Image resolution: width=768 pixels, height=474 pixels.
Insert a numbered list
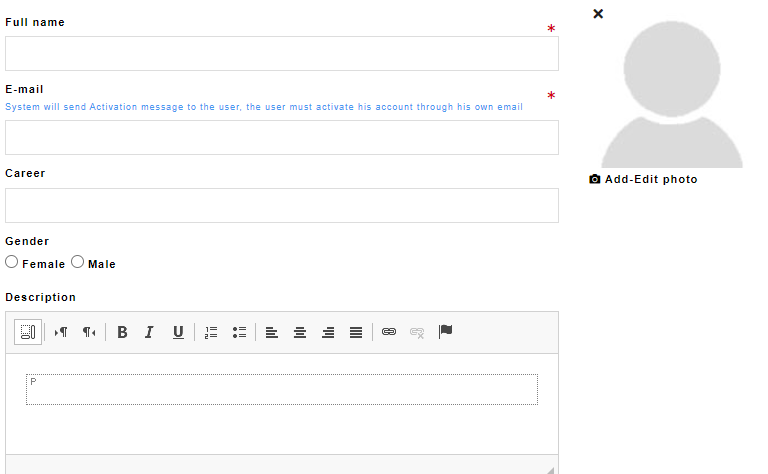click(211, 332)
